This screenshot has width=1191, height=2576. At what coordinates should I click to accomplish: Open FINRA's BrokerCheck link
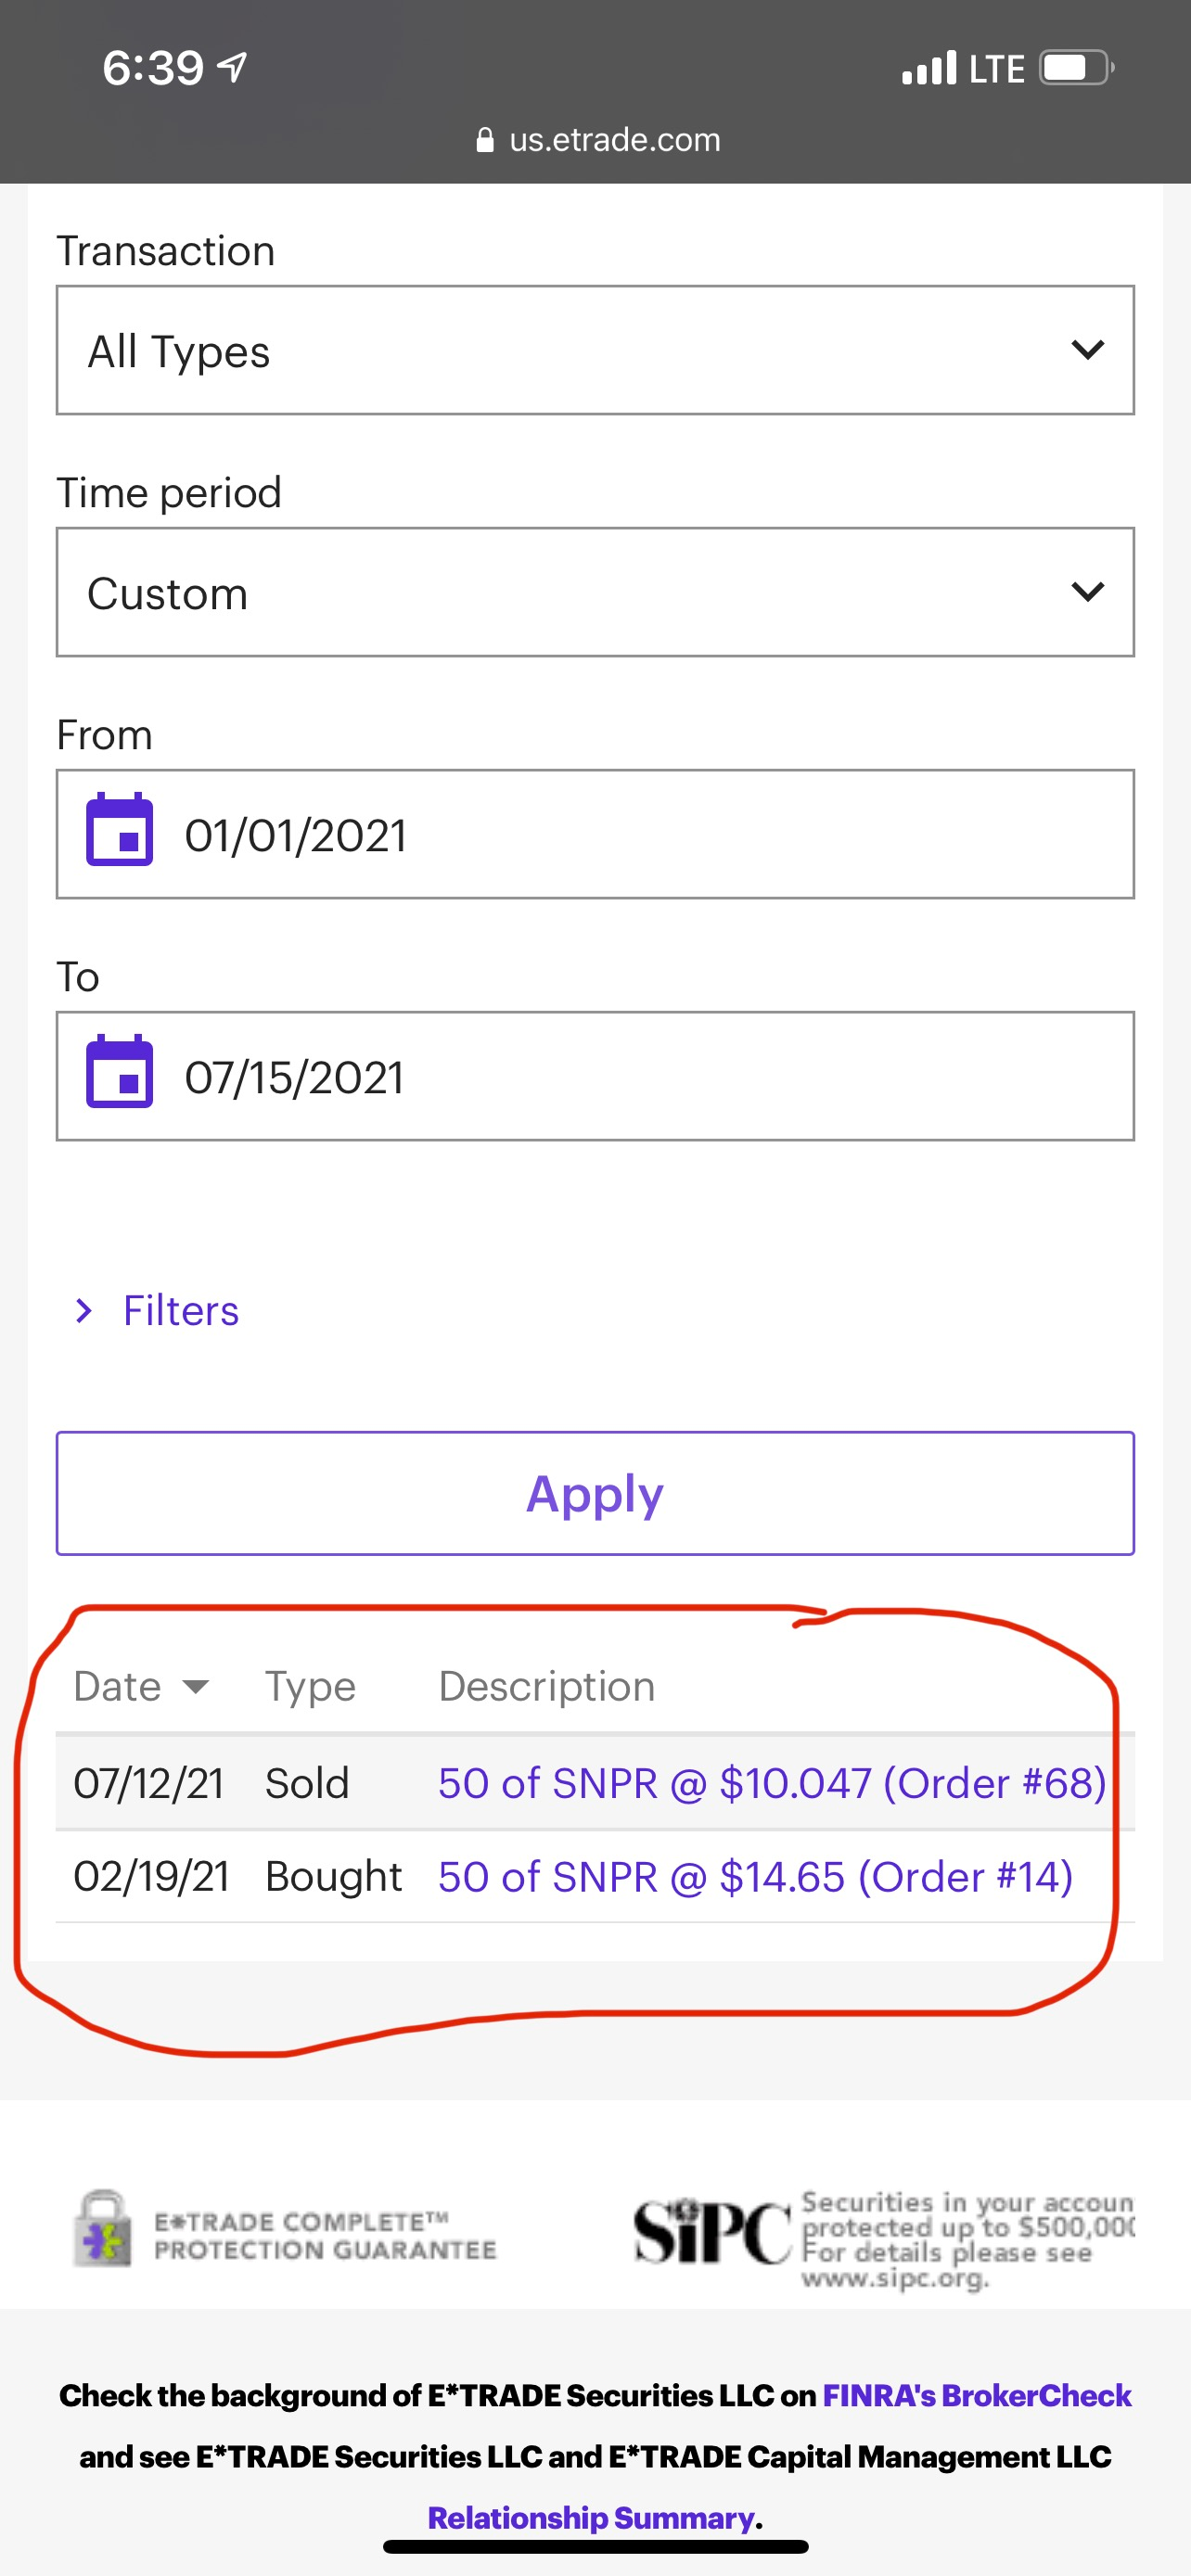click(x=976, y=2395)
